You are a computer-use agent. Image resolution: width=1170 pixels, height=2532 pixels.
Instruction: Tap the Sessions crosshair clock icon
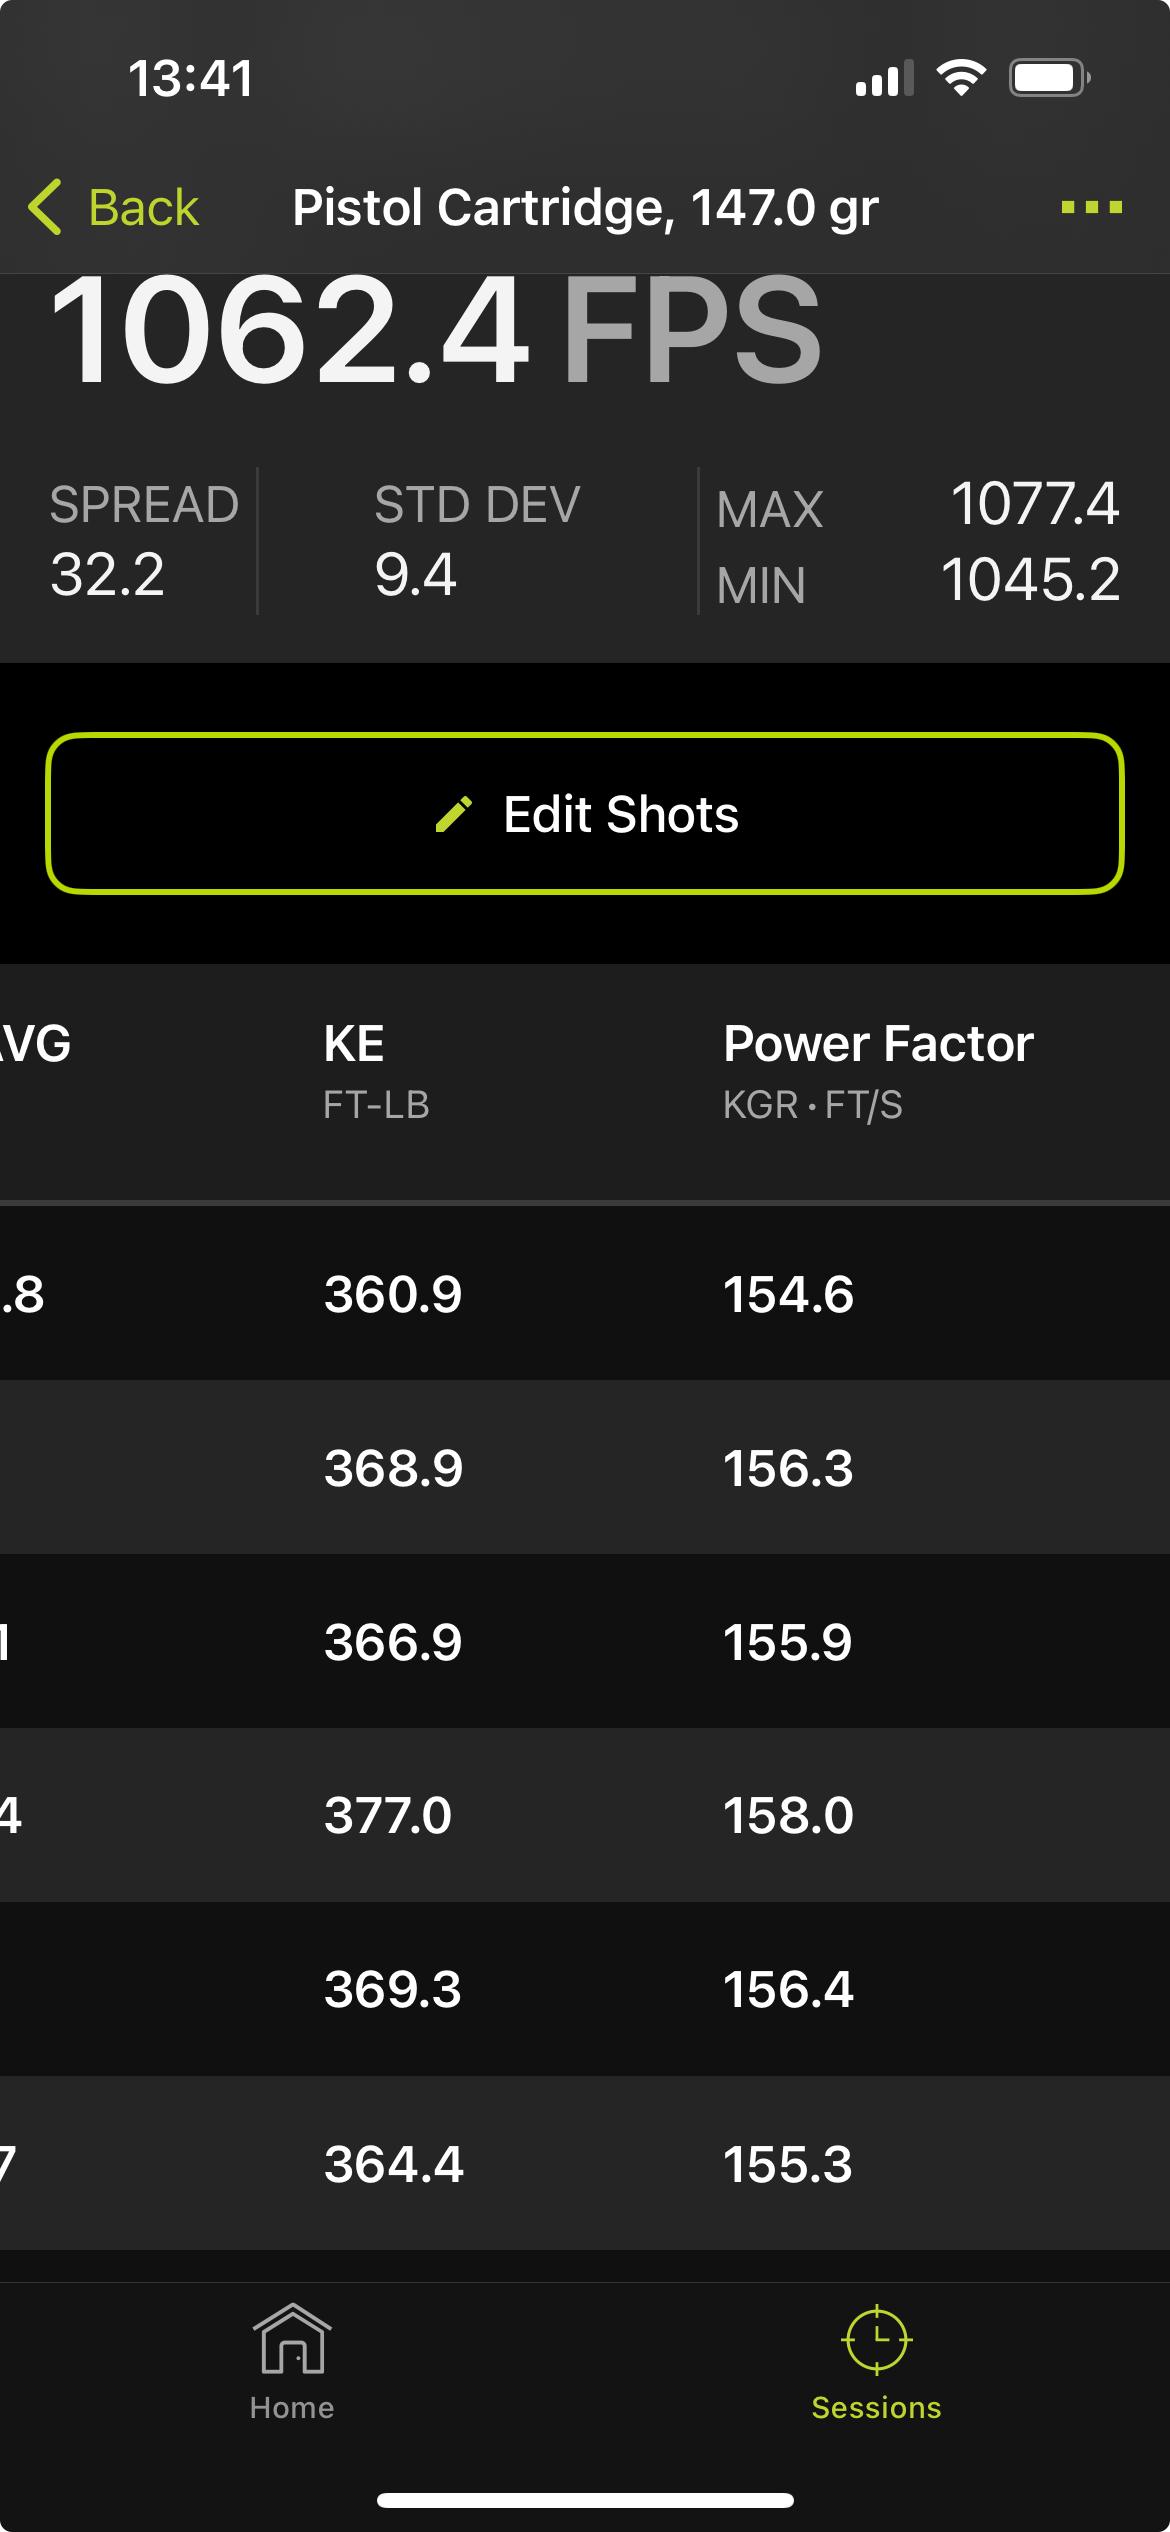876,2339
